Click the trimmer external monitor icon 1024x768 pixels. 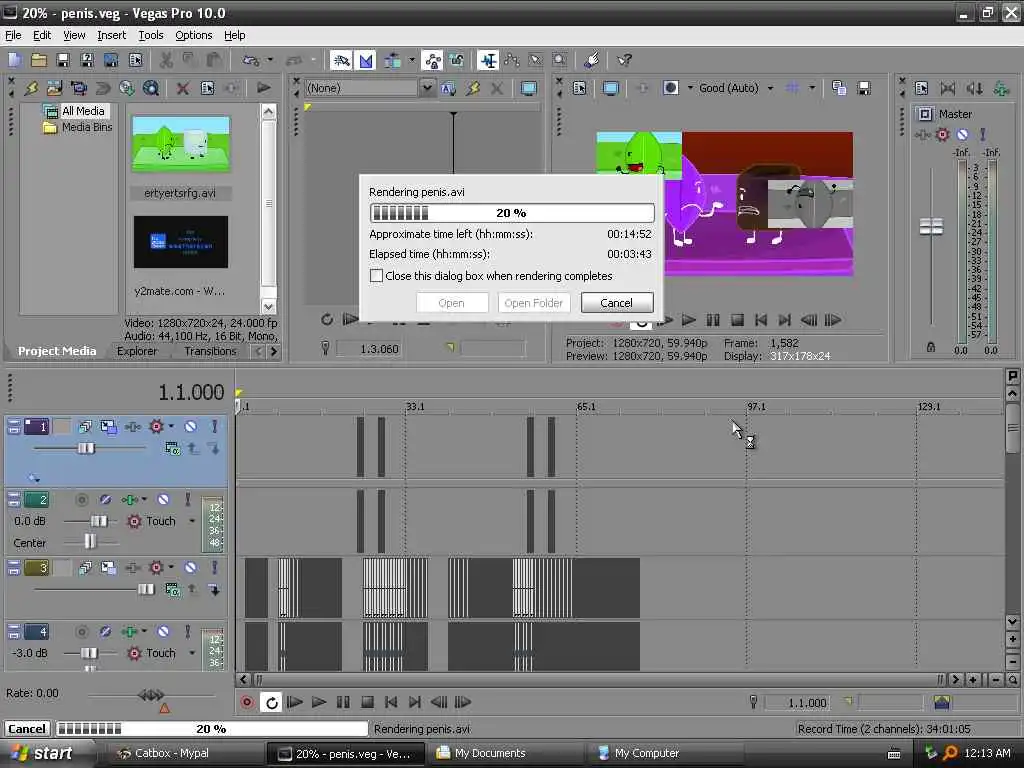coord(529,88)
